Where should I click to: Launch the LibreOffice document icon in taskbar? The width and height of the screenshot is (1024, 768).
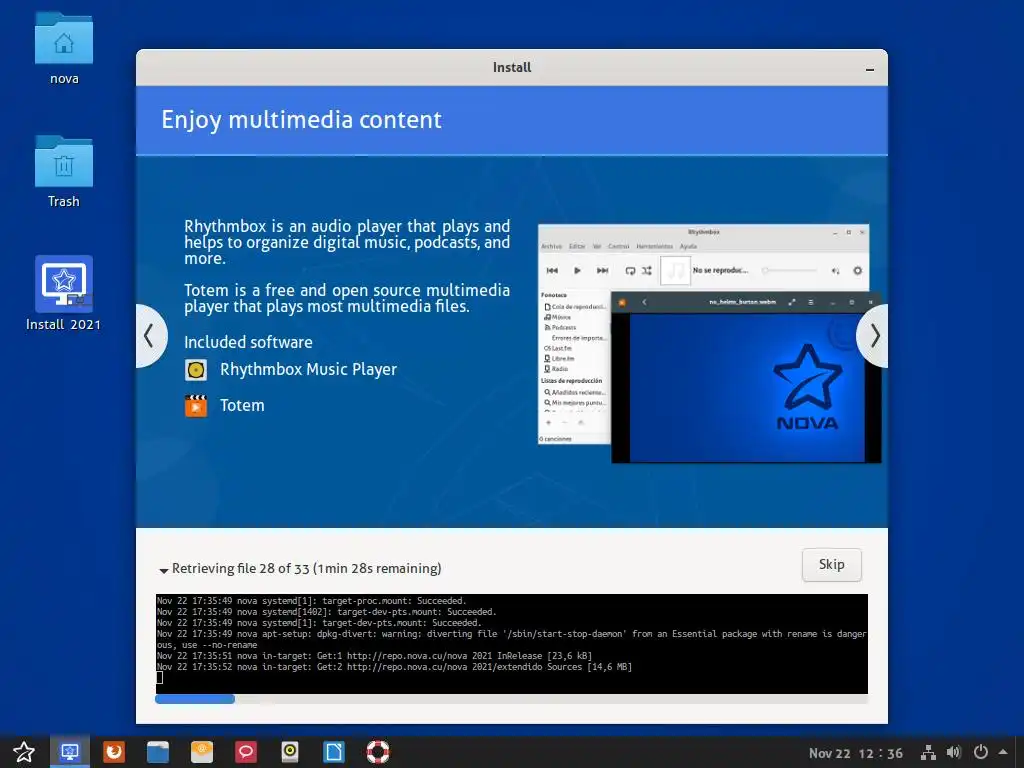click(x=334, y=752)
